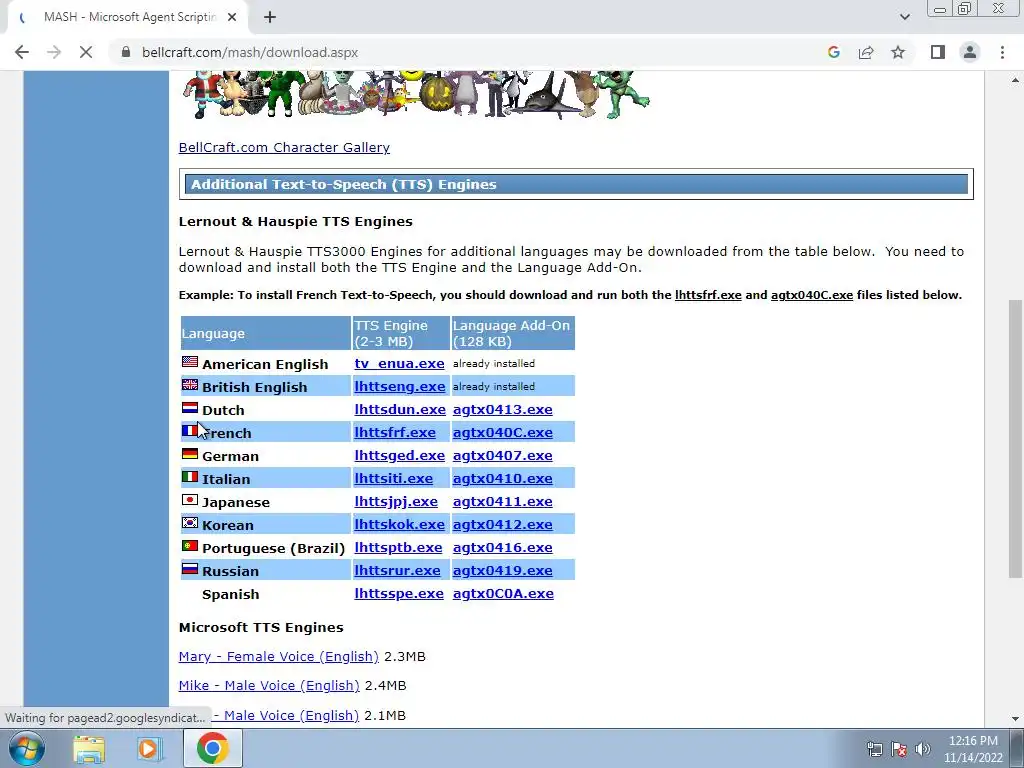Viewport: 1024px width, 768px height.
Task: Open Windows Explorer from taskbar
Action: point(89,748)
